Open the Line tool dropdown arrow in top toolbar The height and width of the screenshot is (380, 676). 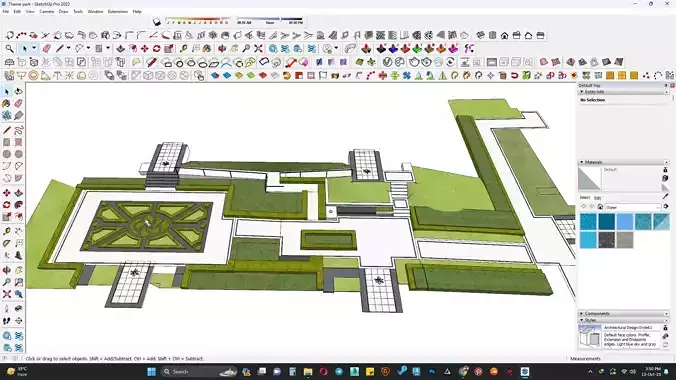click(x=68, y=49)
